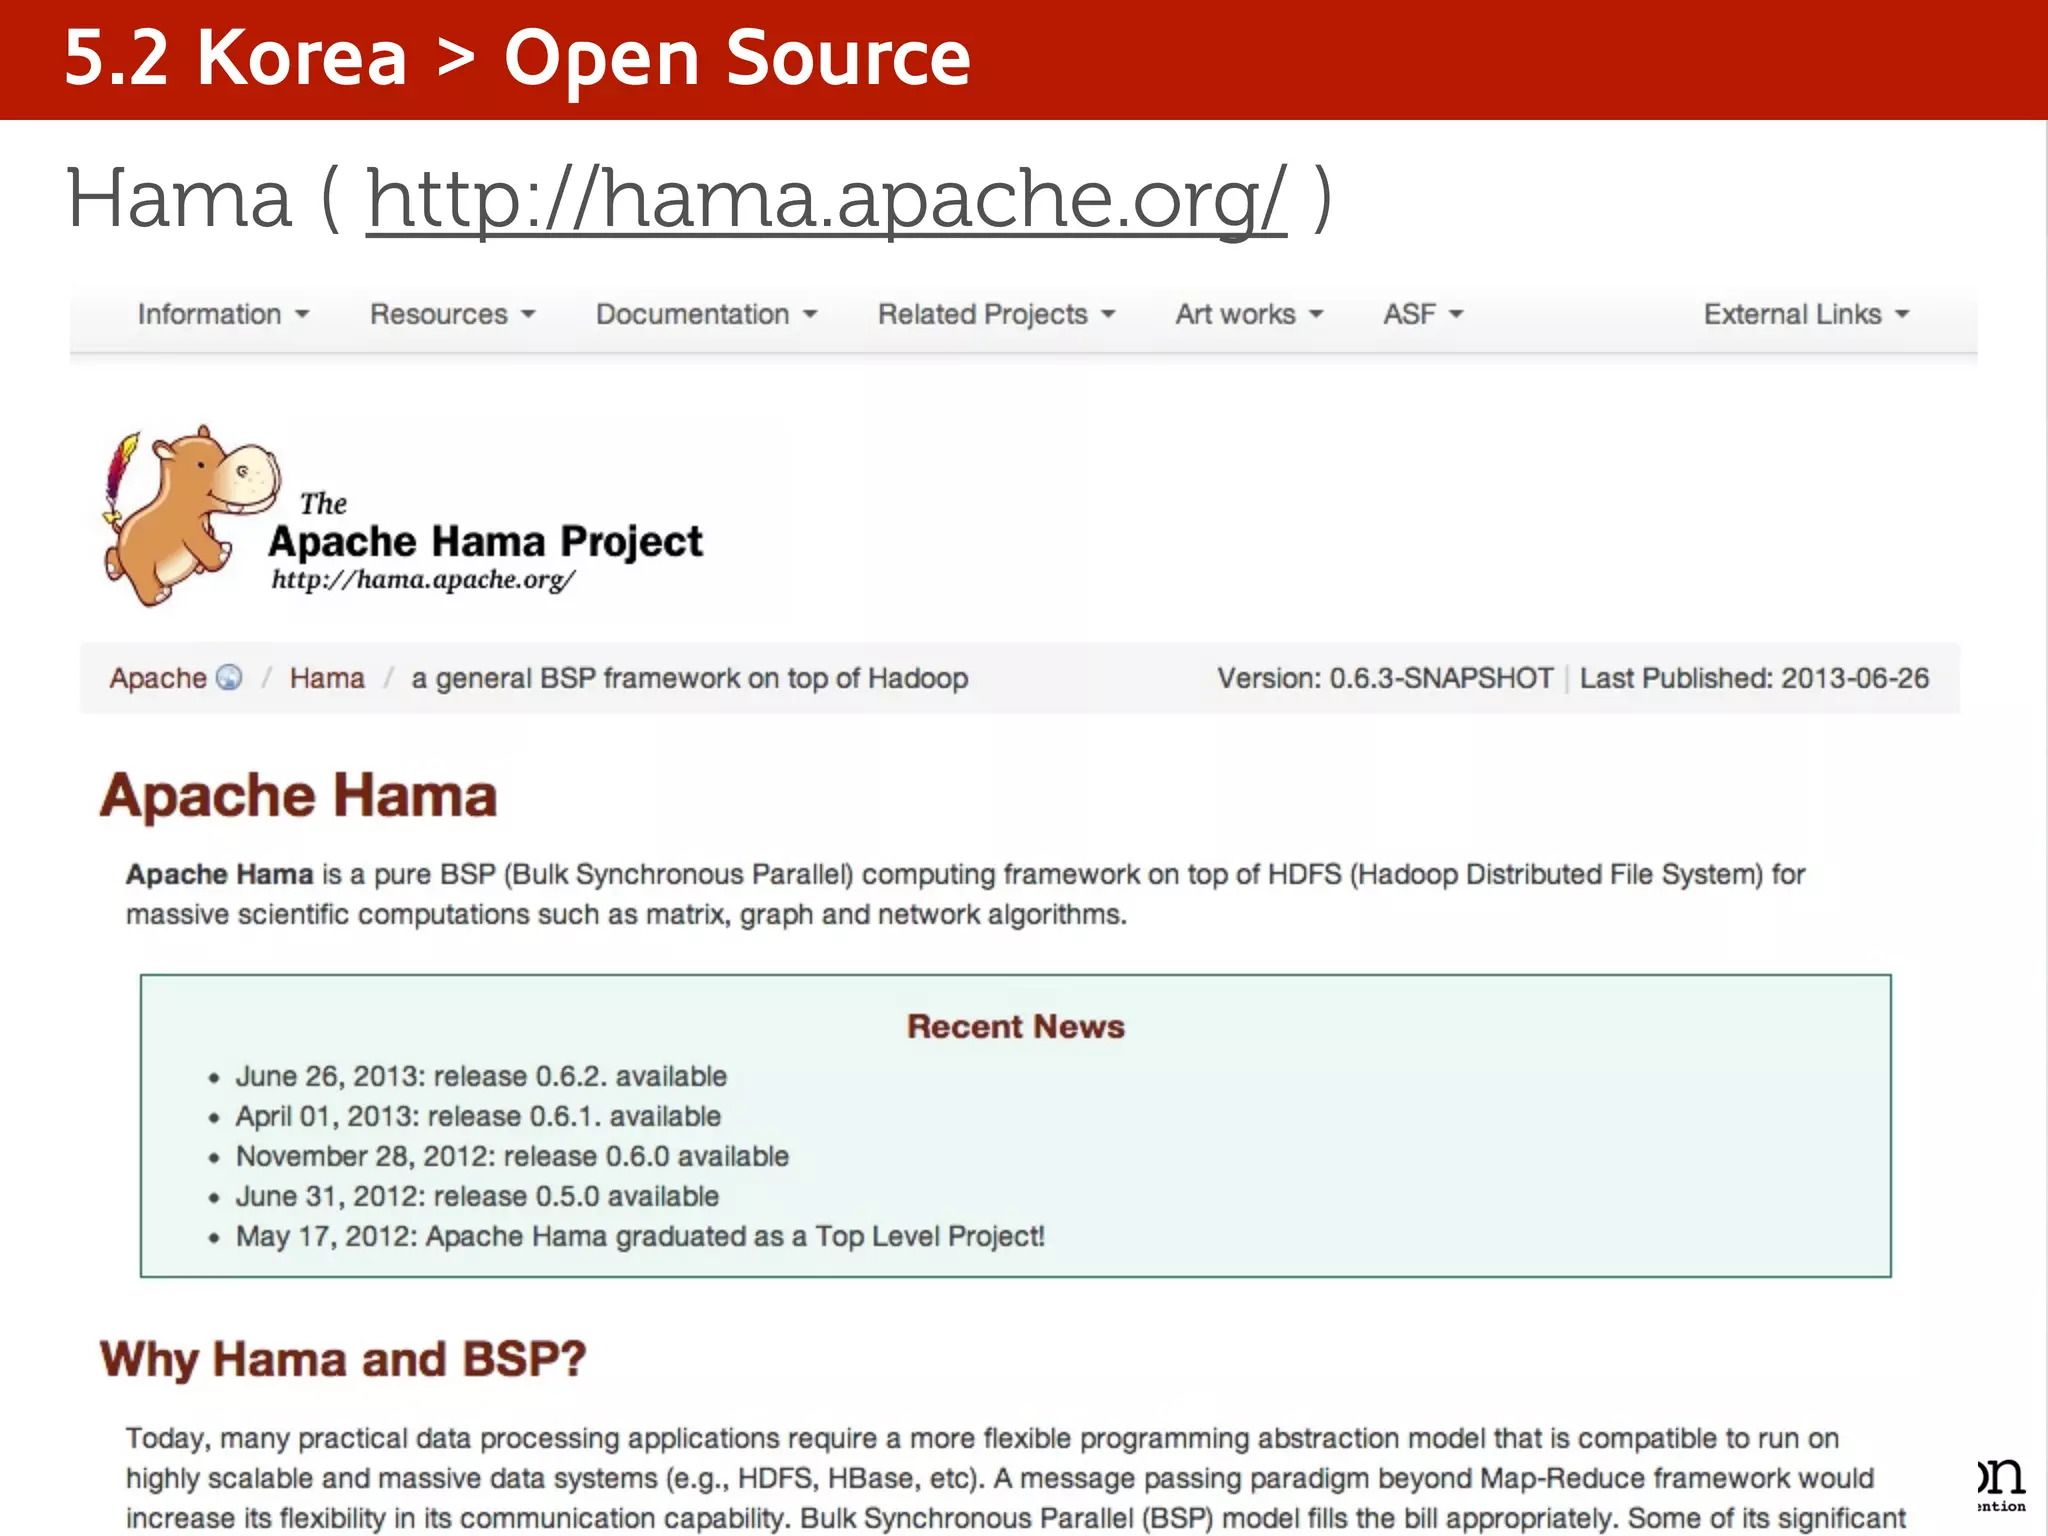Select the June 31, 2012 release 0.5.0 item
Image resolution: width=2048 pixels, height=1536 pixels.
[477, 1196]
